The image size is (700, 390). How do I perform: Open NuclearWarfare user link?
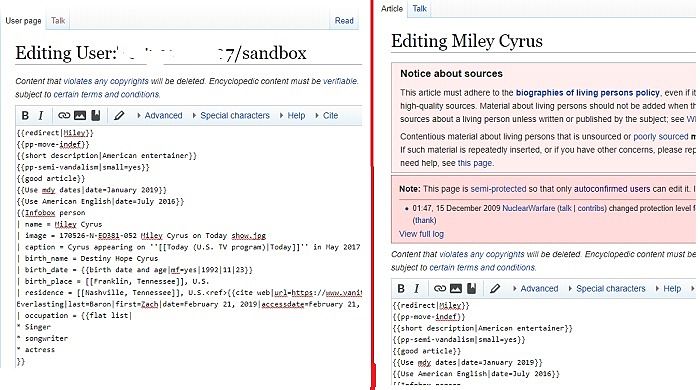pos(529,208)
